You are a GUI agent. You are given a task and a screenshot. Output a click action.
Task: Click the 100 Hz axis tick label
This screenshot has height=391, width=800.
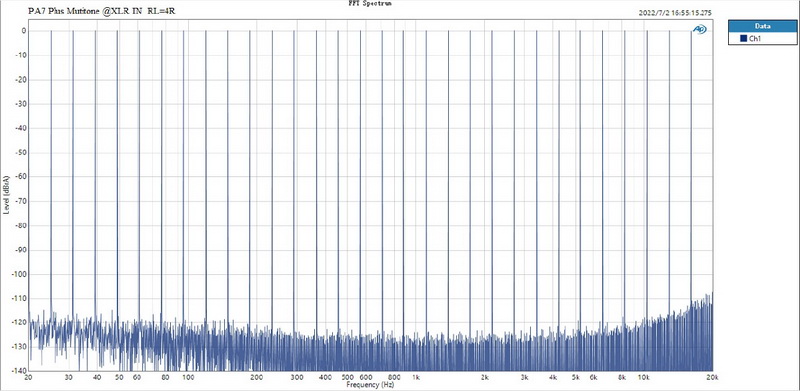click(x=188, y=378)
